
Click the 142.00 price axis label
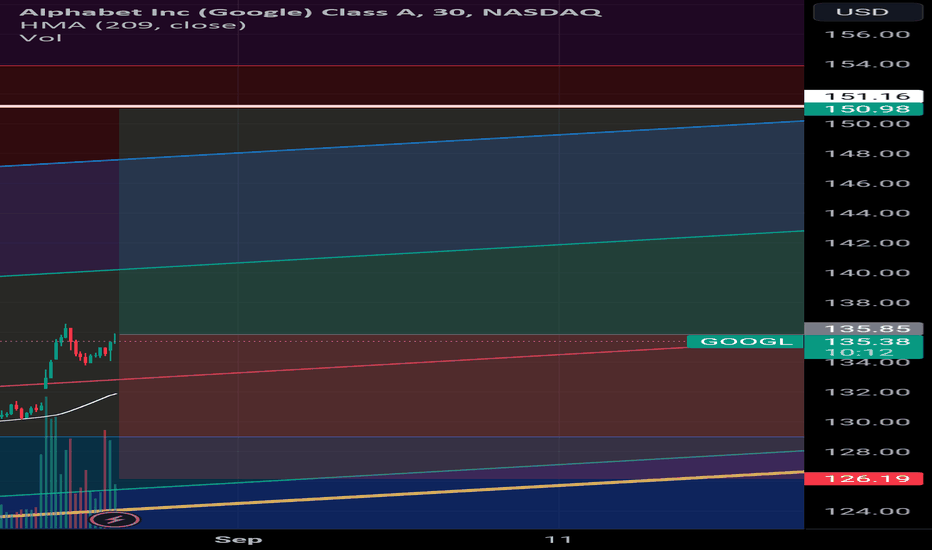tap(867, 243)
